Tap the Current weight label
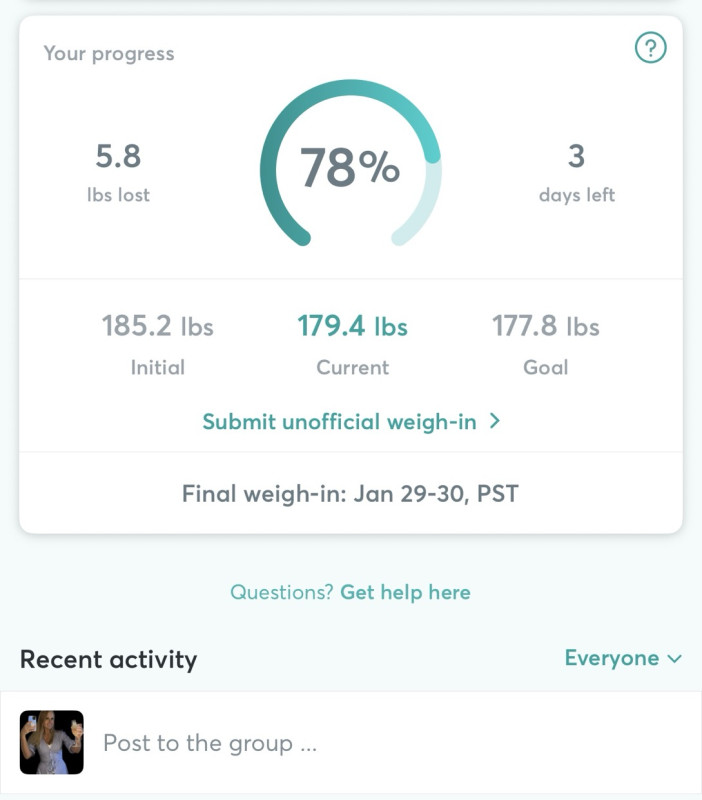This screenshot has height=800, width=702. [x=352, y=367]
